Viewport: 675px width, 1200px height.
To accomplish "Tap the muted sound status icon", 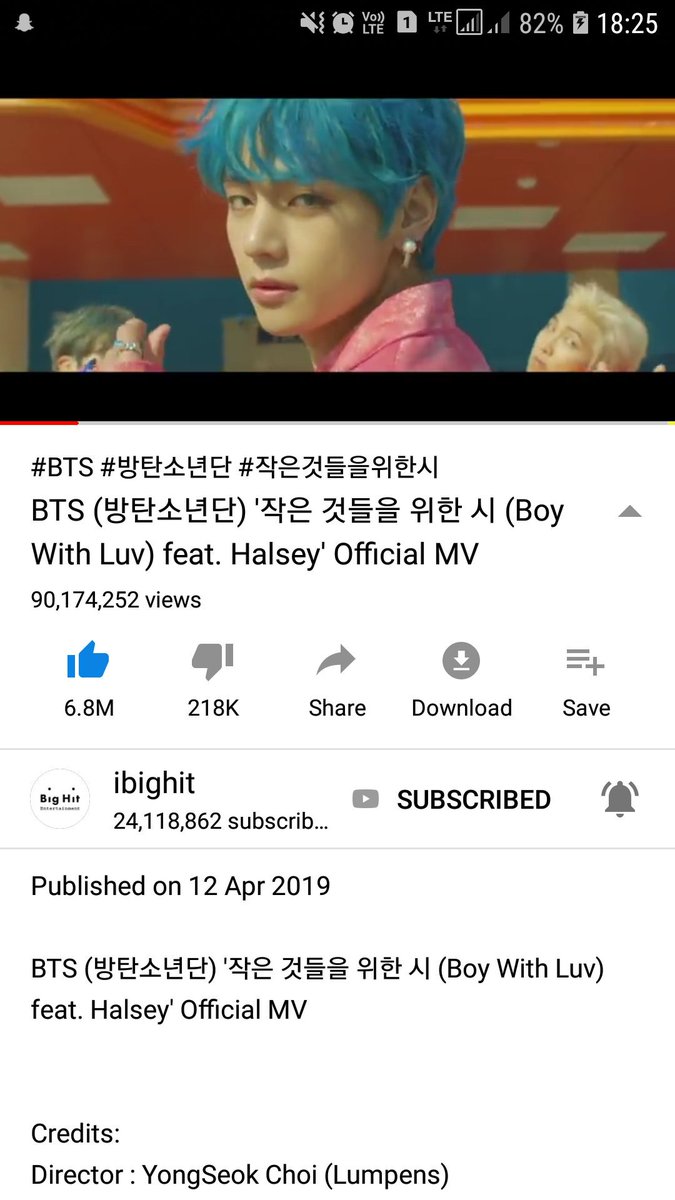I will coord(313,23).
